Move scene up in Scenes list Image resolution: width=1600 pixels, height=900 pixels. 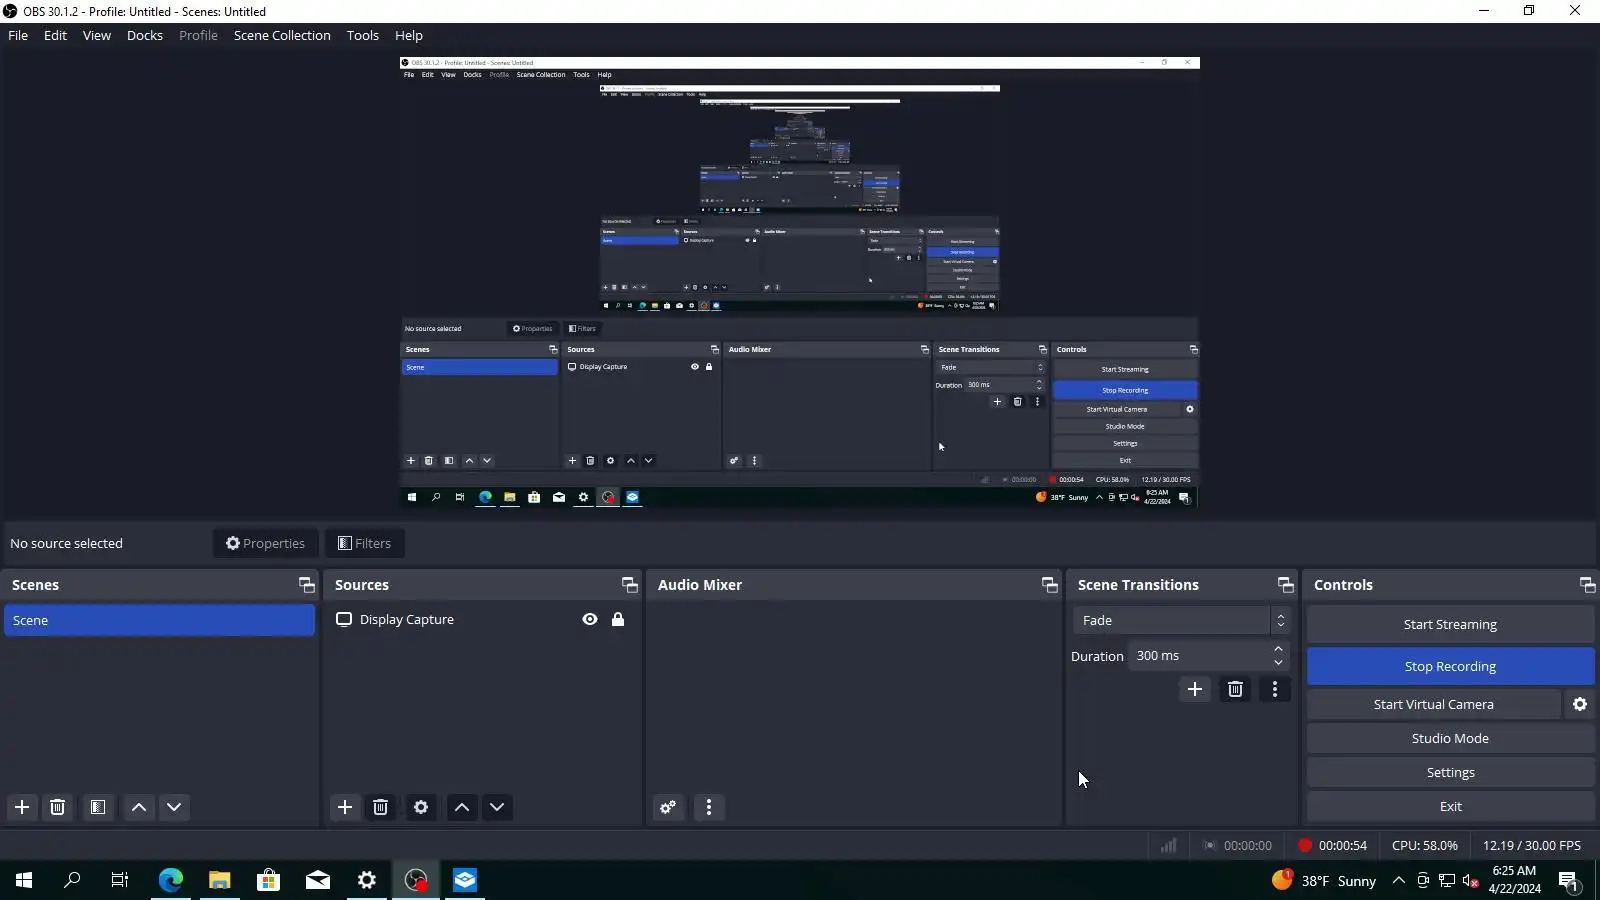click(139, 807)
